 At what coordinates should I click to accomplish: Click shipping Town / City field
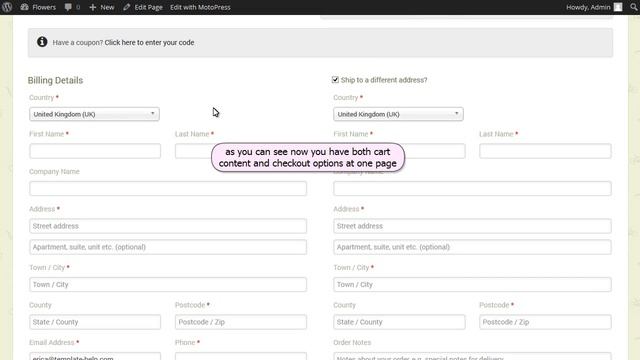(x=472, y=284)
